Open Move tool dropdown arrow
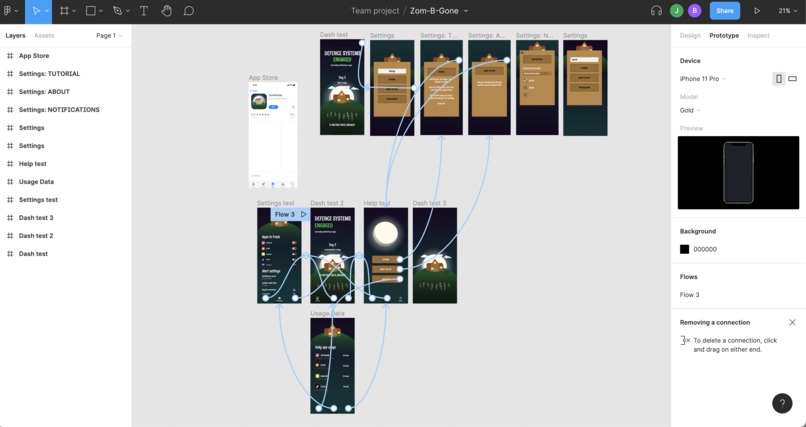The height and width of the screenshot is (427, 806). (x=46, y=11)
